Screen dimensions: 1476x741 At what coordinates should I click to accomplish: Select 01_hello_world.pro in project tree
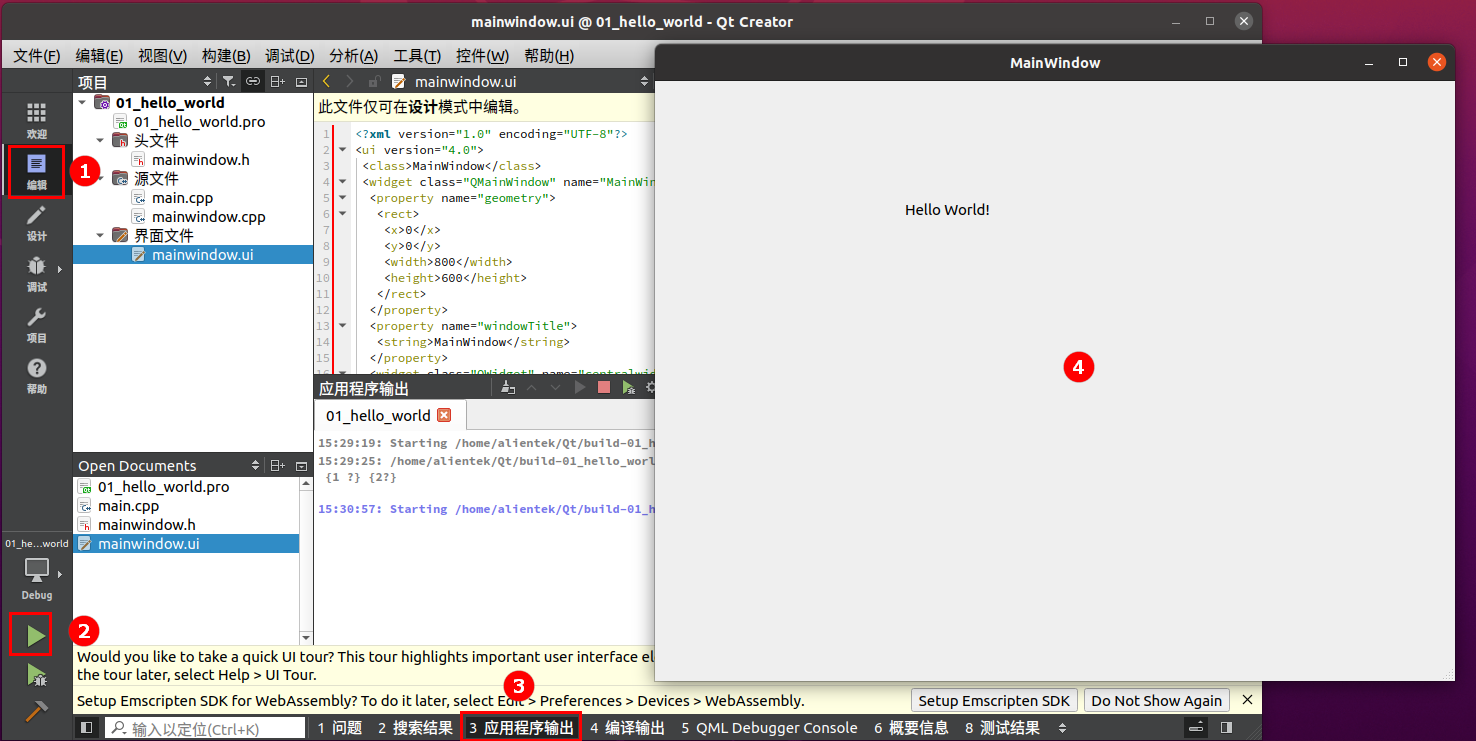point(199,122)
